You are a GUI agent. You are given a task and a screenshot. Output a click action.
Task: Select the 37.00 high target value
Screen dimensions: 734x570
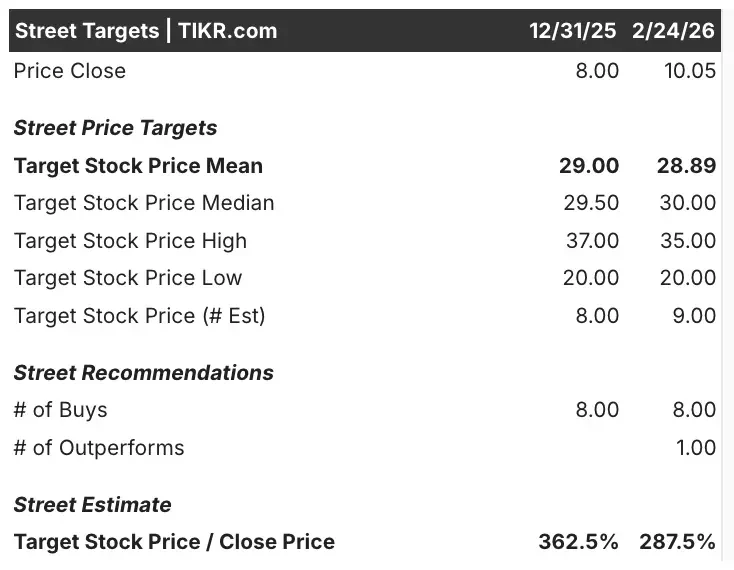[590, 241]
